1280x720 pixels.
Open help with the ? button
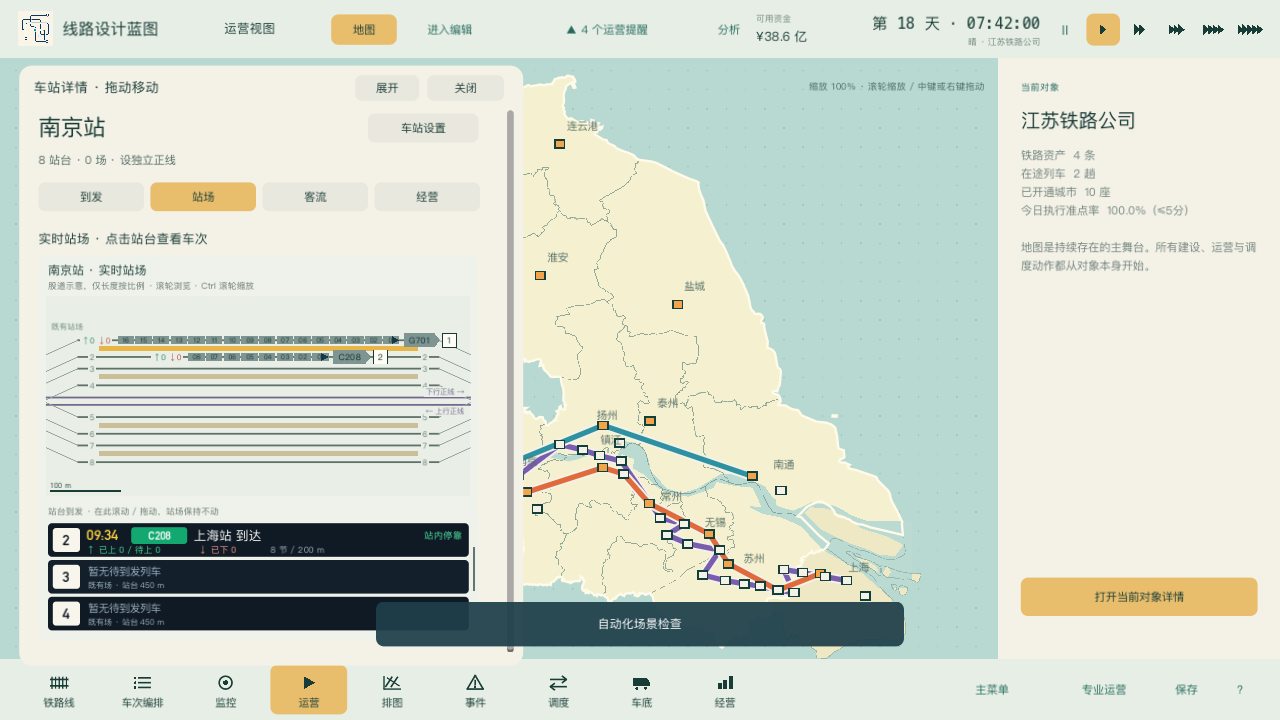[x=1240, y=690]
